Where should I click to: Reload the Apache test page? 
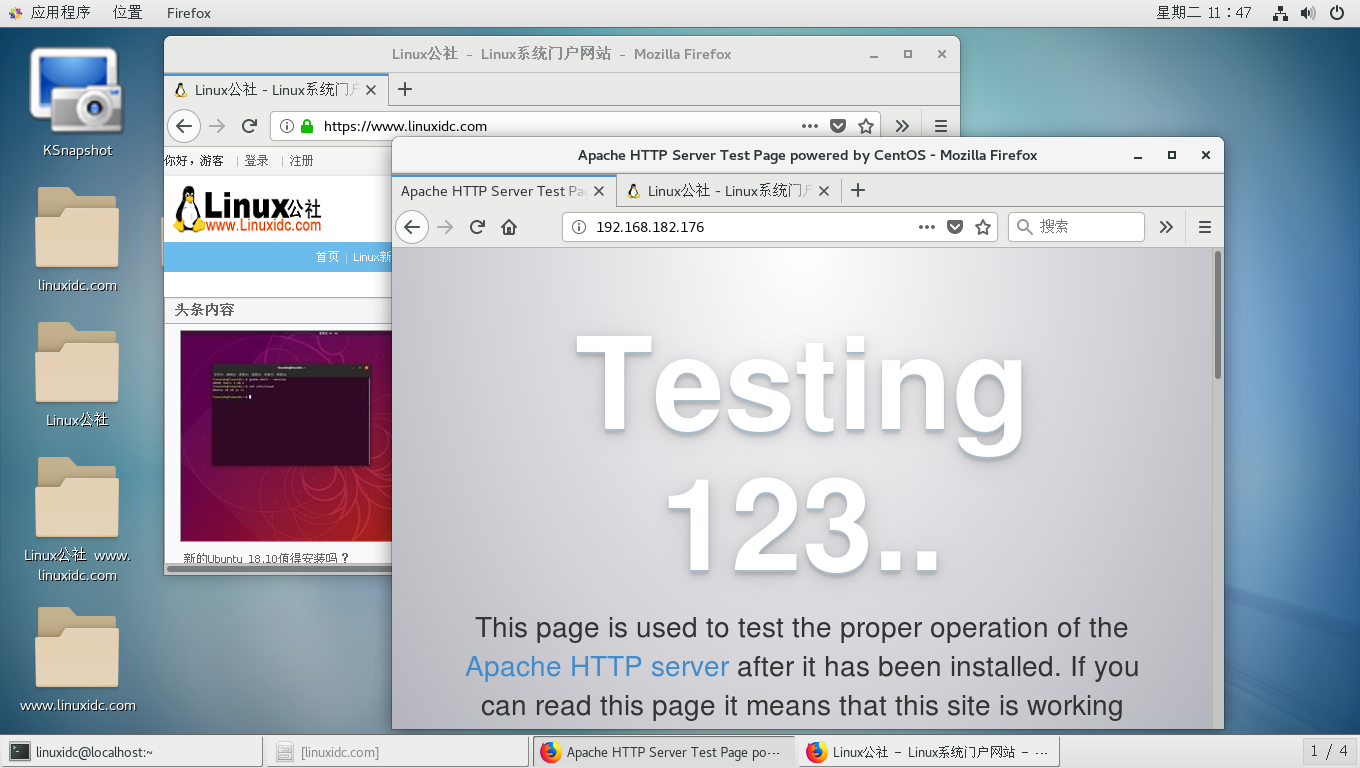click(x=477, y=227)
